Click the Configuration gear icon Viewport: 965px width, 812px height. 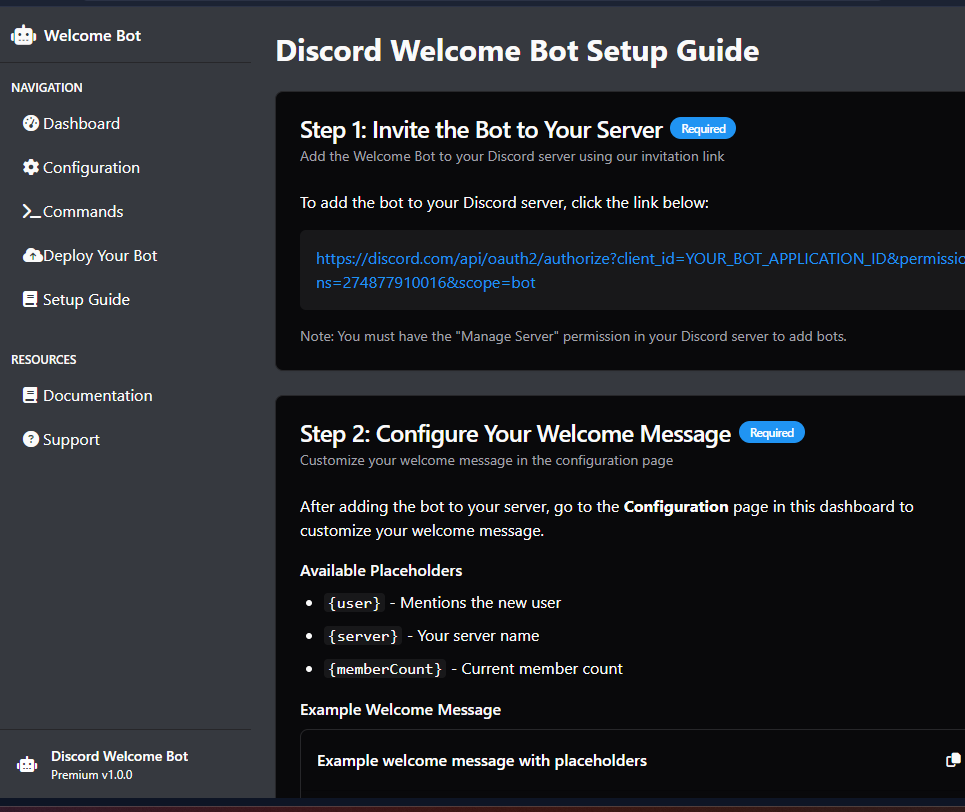point(31,167)
